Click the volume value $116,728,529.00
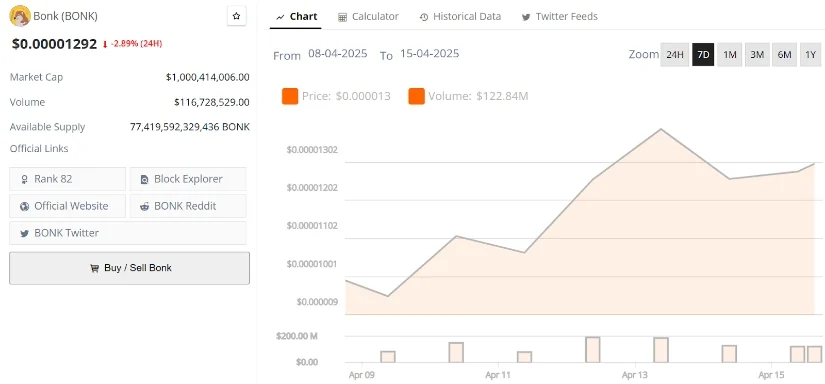This screenshot has width=825, height=384. (x=212, y=102)
